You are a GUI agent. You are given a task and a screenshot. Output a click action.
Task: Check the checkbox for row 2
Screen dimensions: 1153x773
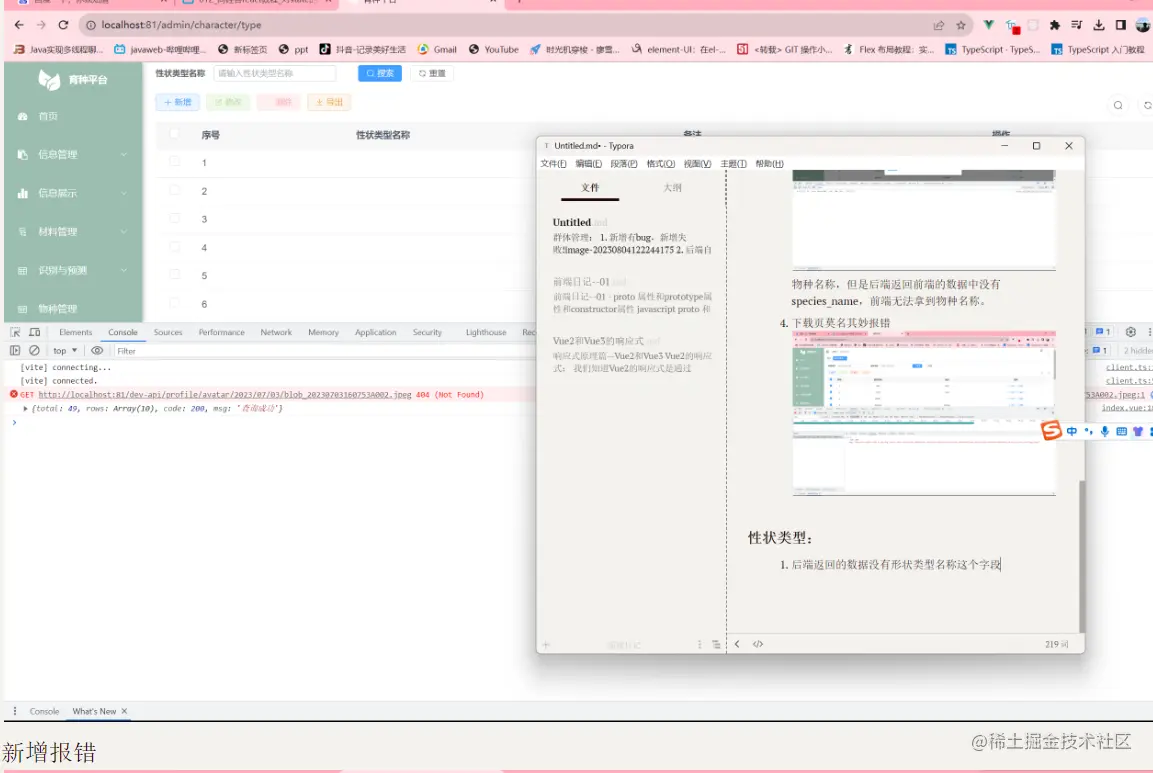(x=174, y=190)
